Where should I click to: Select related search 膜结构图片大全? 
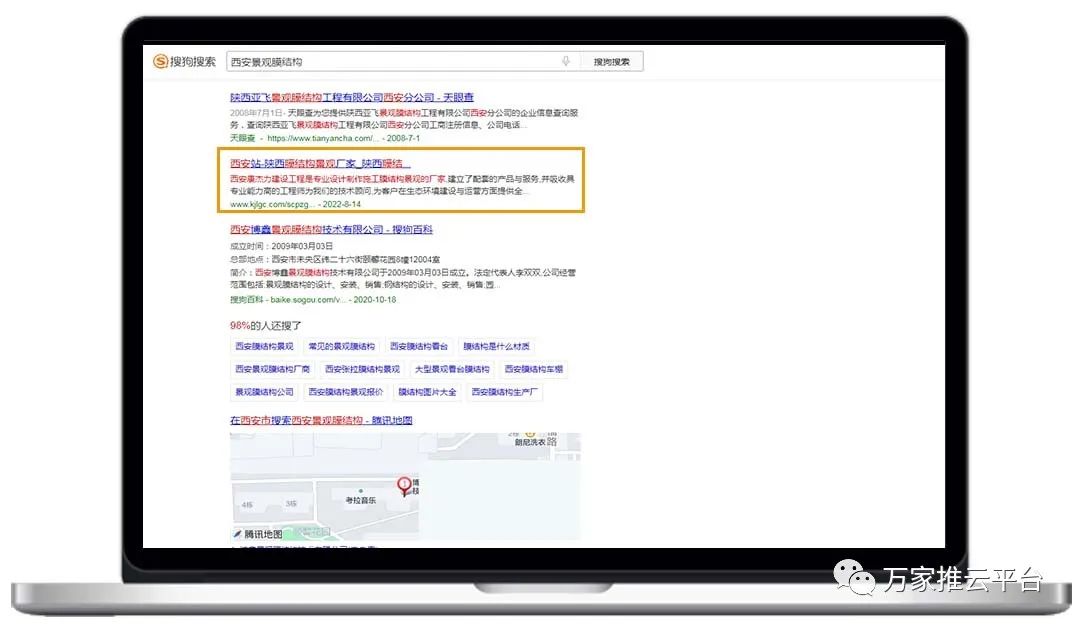(427, 393)
